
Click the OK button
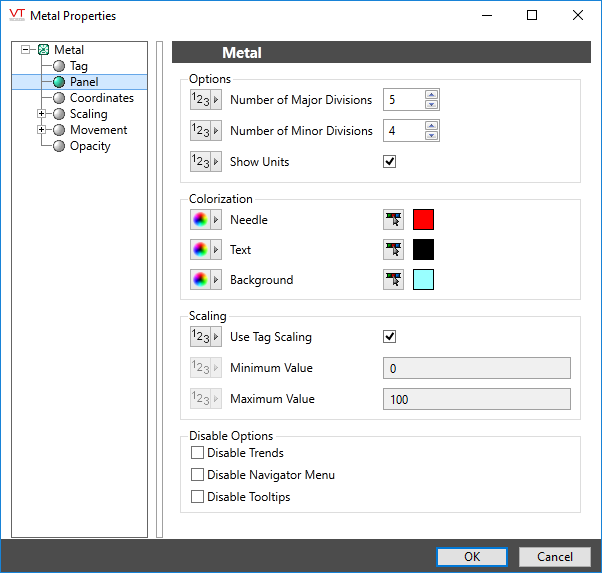pyautogui.click(x=472, y=557)
